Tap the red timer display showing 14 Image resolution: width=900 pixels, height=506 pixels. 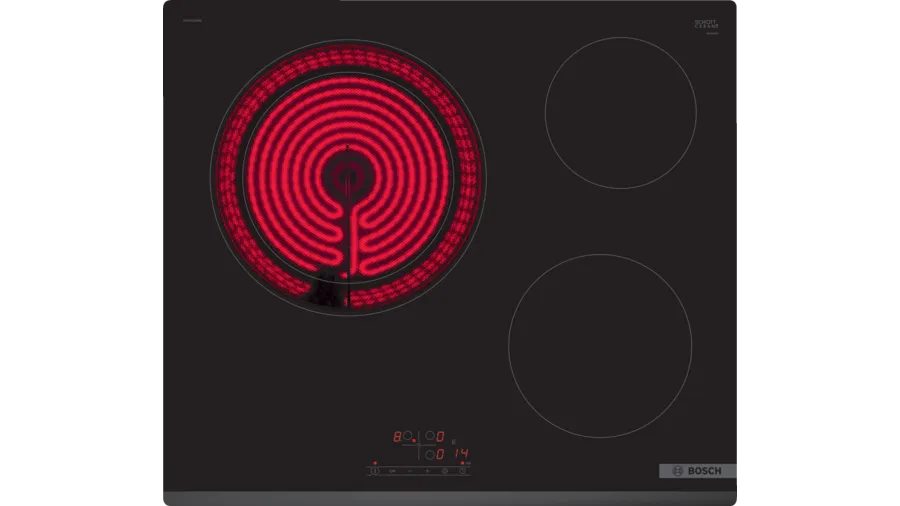pos(461,453)
